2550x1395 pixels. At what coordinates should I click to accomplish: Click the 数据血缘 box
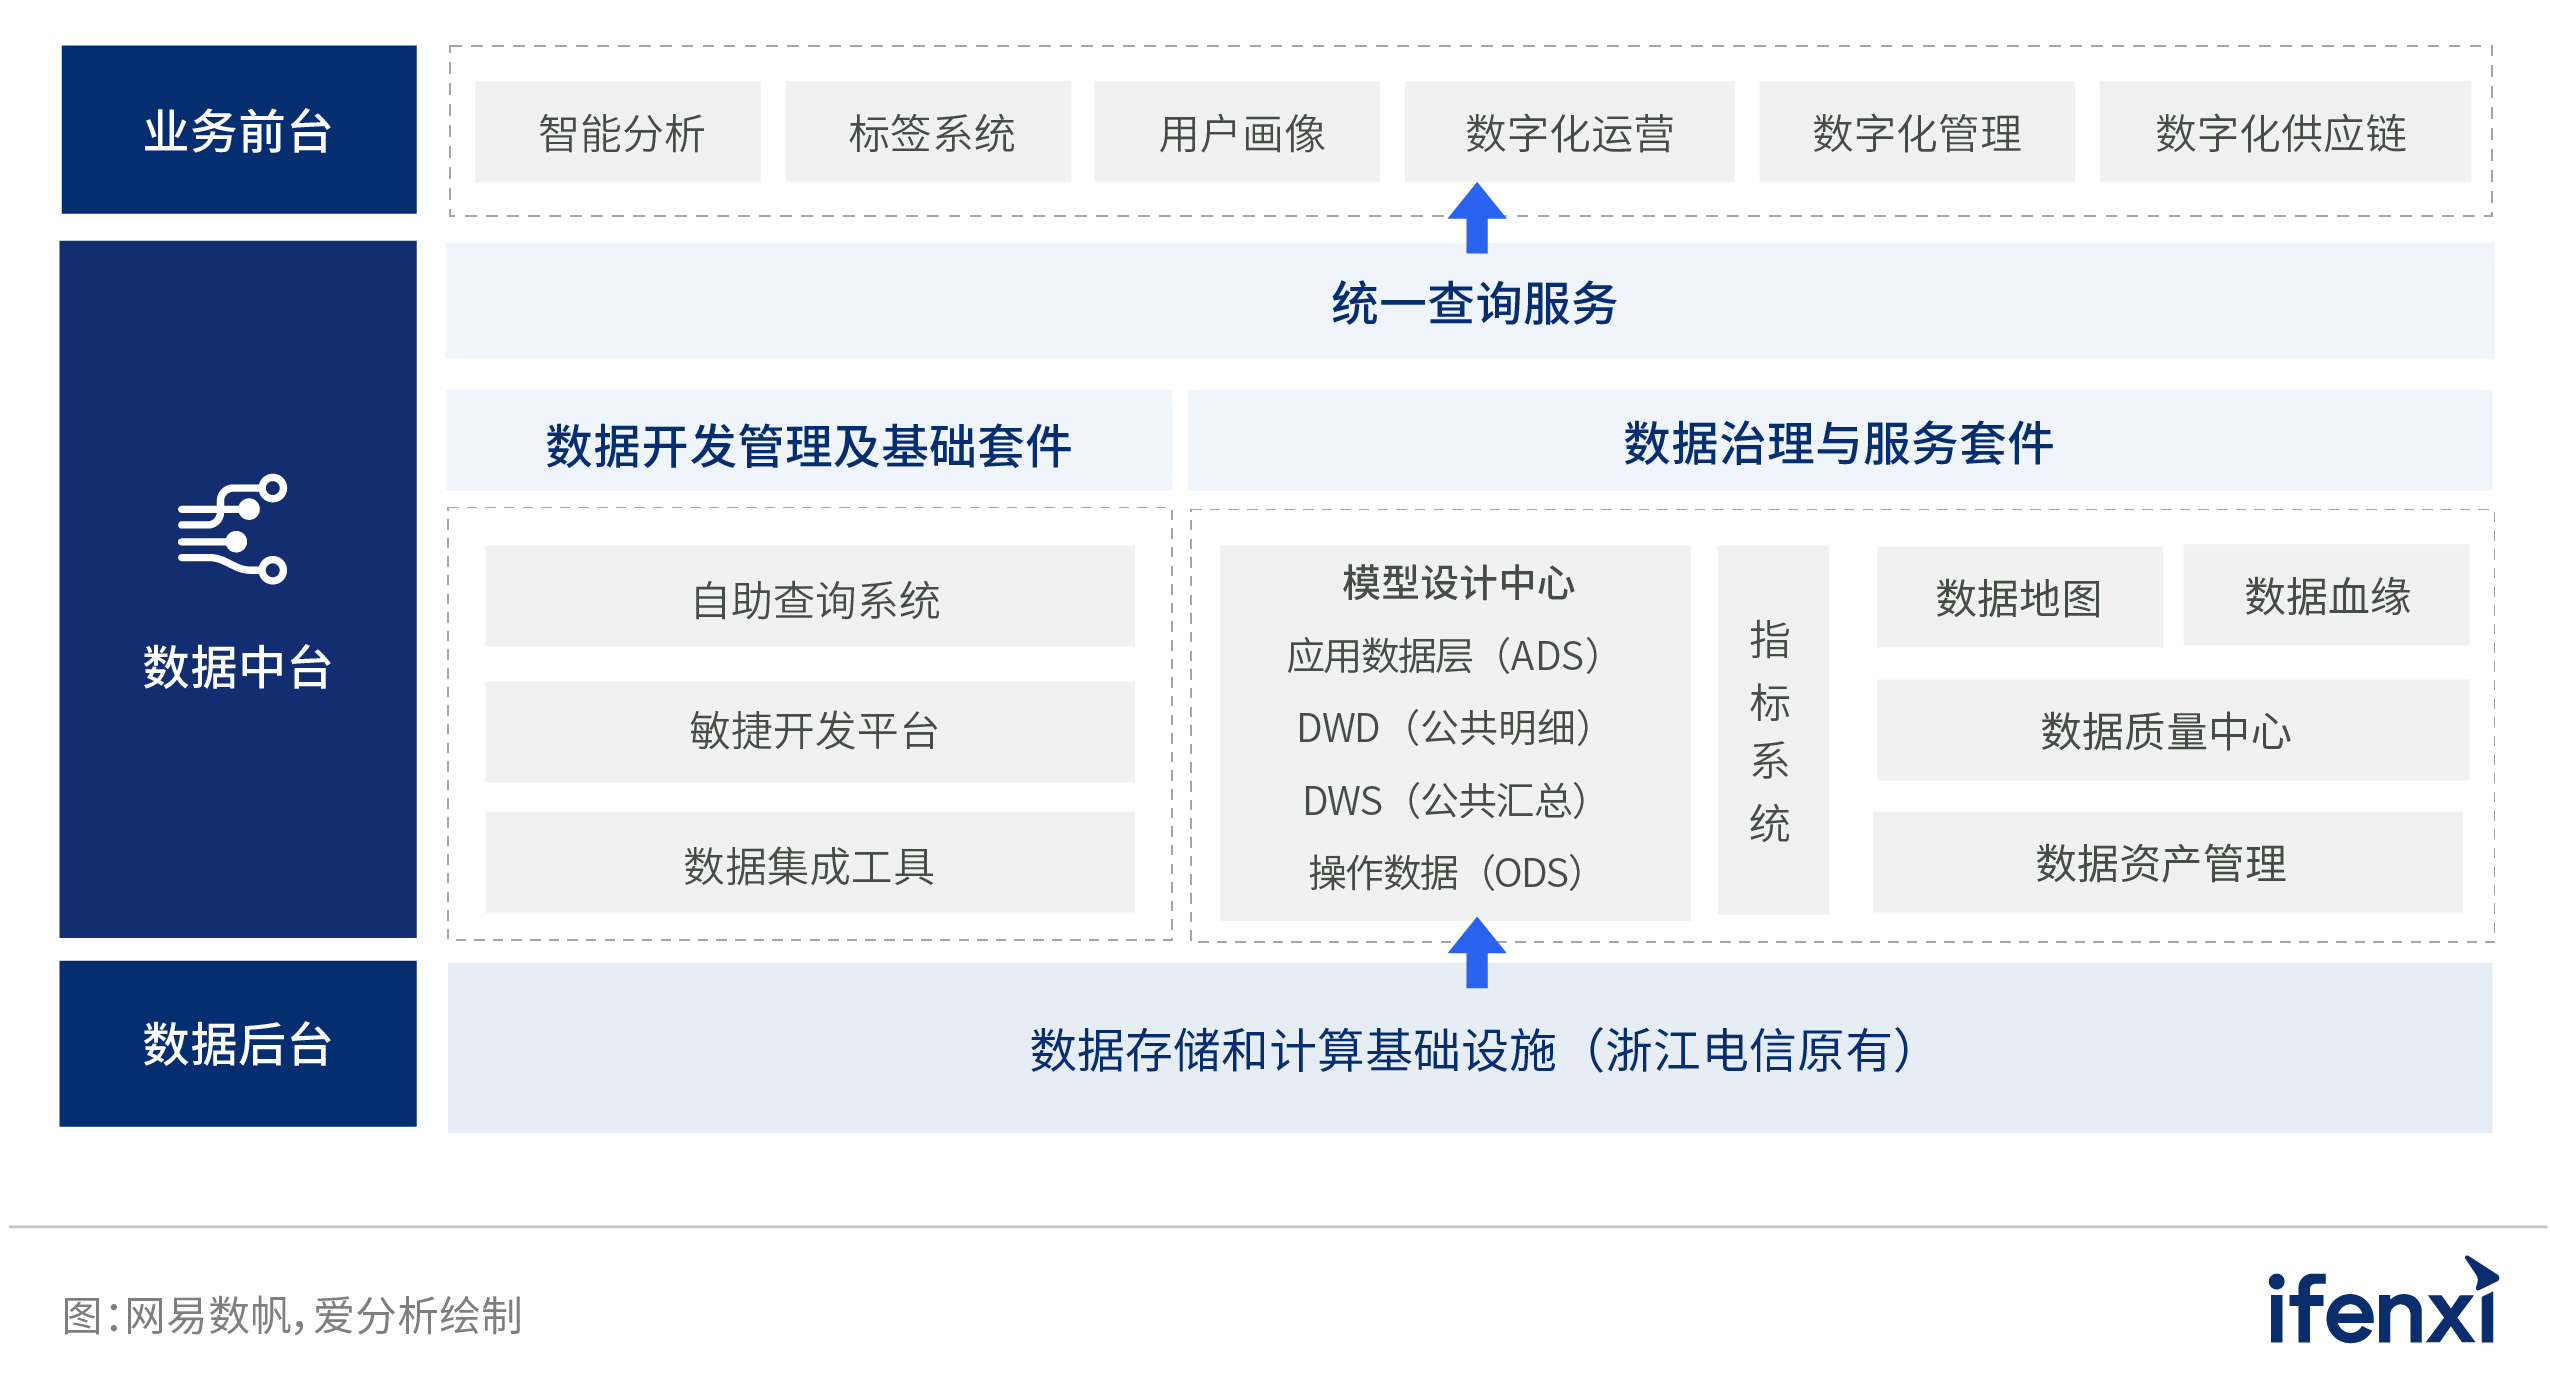[2325, 595]
